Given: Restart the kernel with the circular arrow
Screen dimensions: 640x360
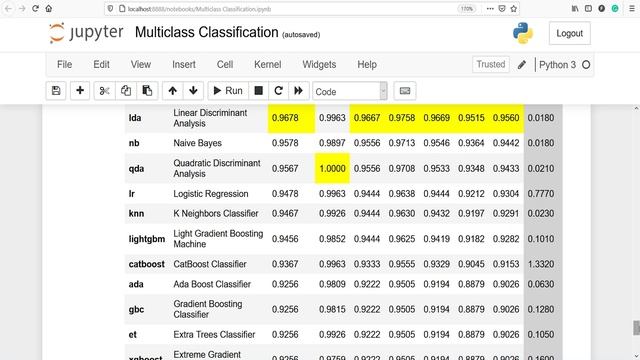Looking at the screenshot, I should [x=278, y=91].
